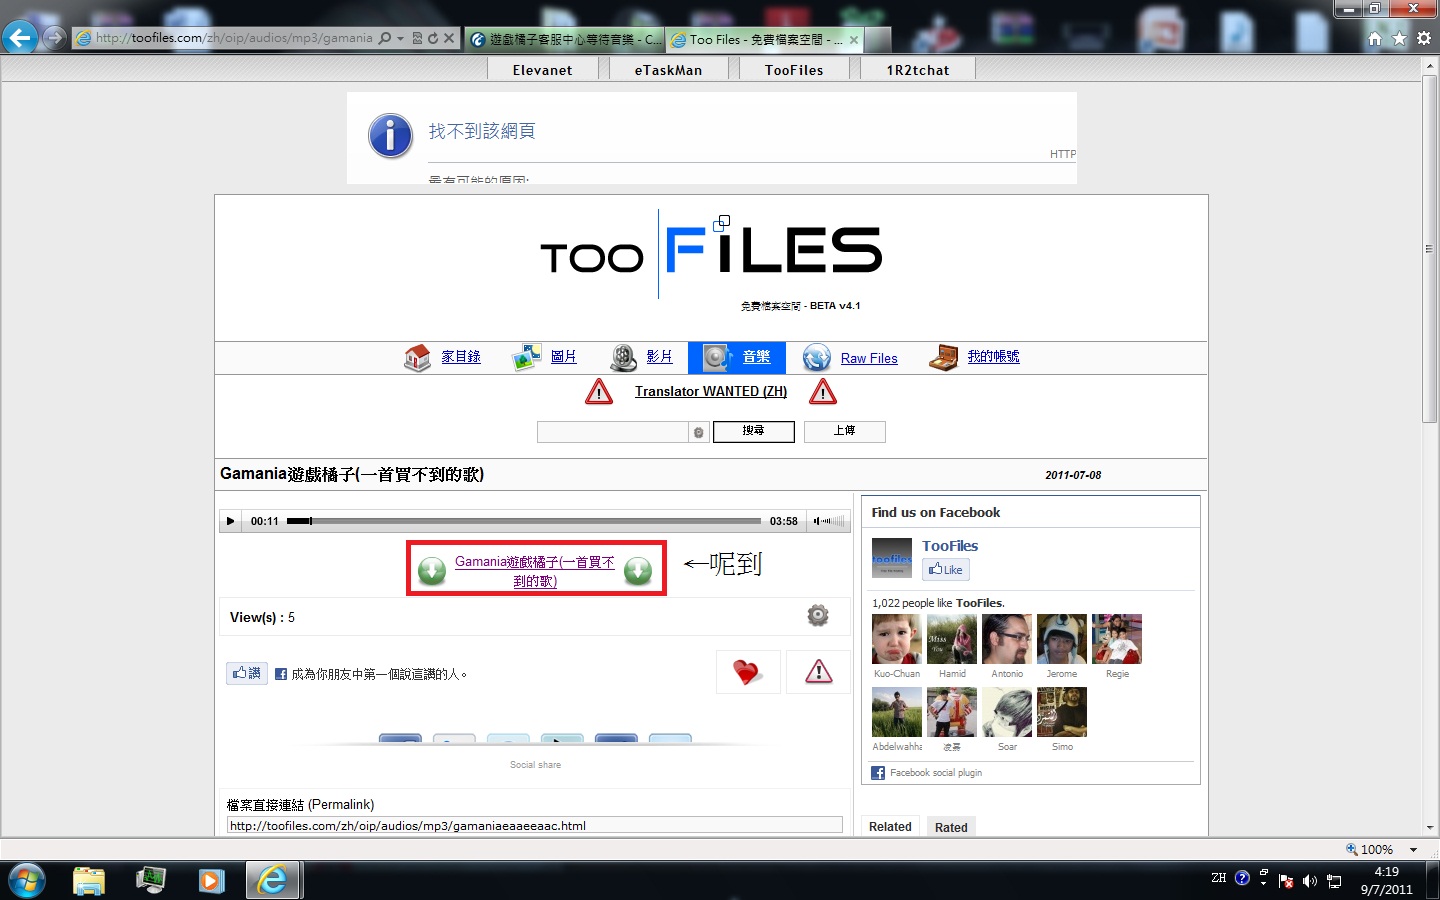Image resolution: width=1440 pixels, height=900 pixels.
Task: Open the 我的帳號 account link
Action: point(993,357)
